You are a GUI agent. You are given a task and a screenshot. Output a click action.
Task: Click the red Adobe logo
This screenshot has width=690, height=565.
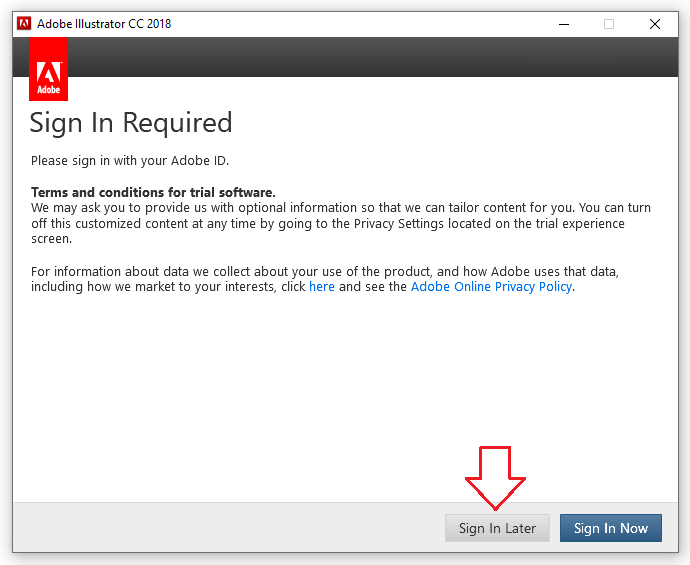pyautogui.click(x=49, y=70)
